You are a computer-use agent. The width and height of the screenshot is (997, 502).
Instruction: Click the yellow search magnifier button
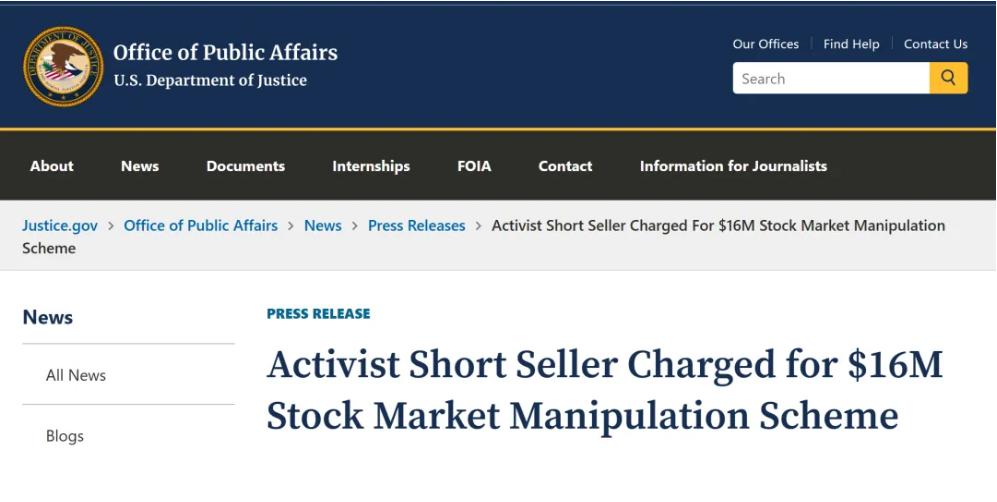point(948,78)
